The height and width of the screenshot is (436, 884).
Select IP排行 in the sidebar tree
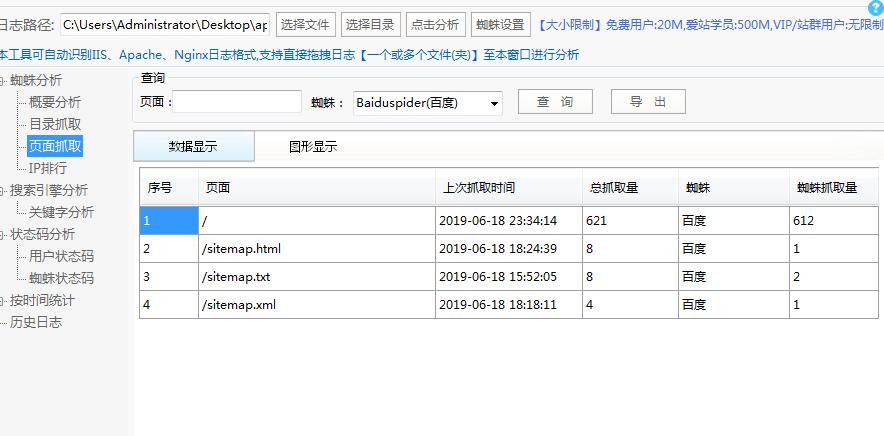(48, 168)
